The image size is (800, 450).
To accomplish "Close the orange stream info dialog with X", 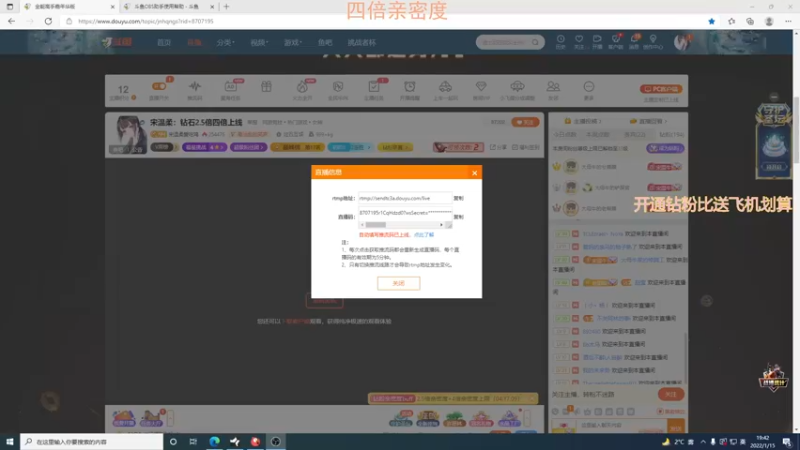I will [x=474, y=173].
